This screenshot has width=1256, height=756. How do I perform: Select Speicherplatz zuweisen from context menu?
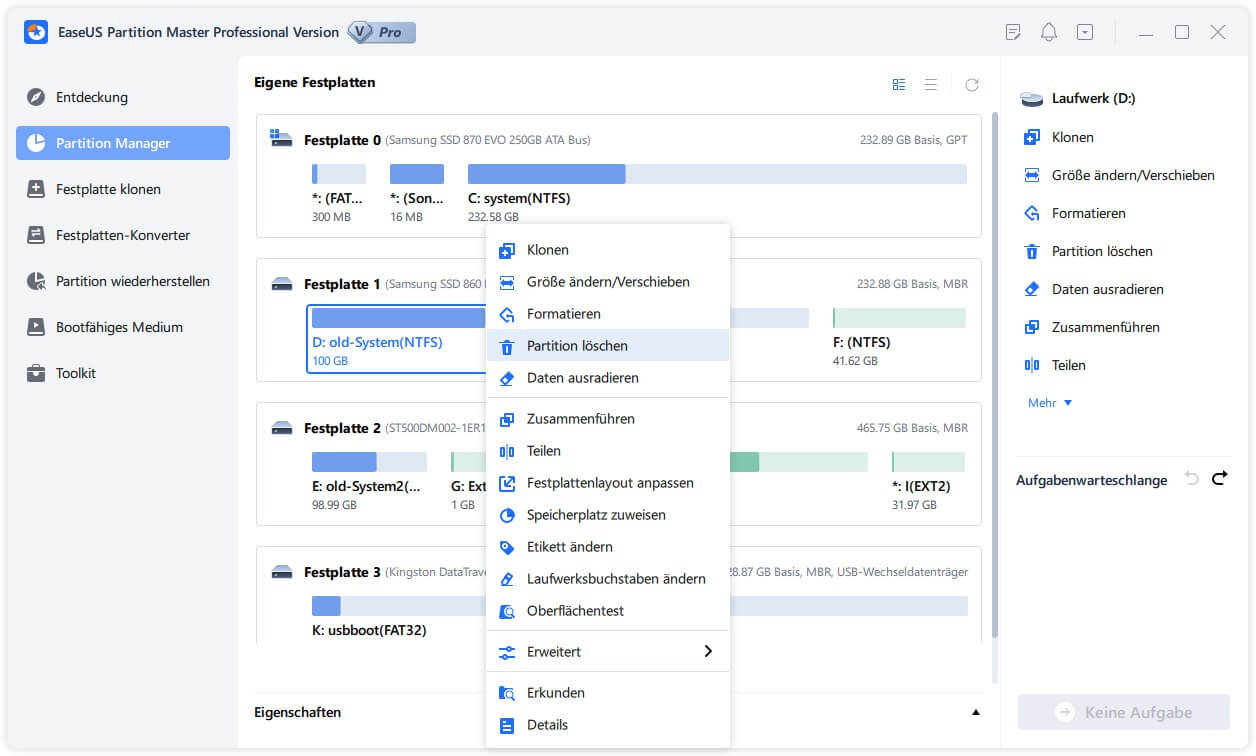click(x=608, y=515)
